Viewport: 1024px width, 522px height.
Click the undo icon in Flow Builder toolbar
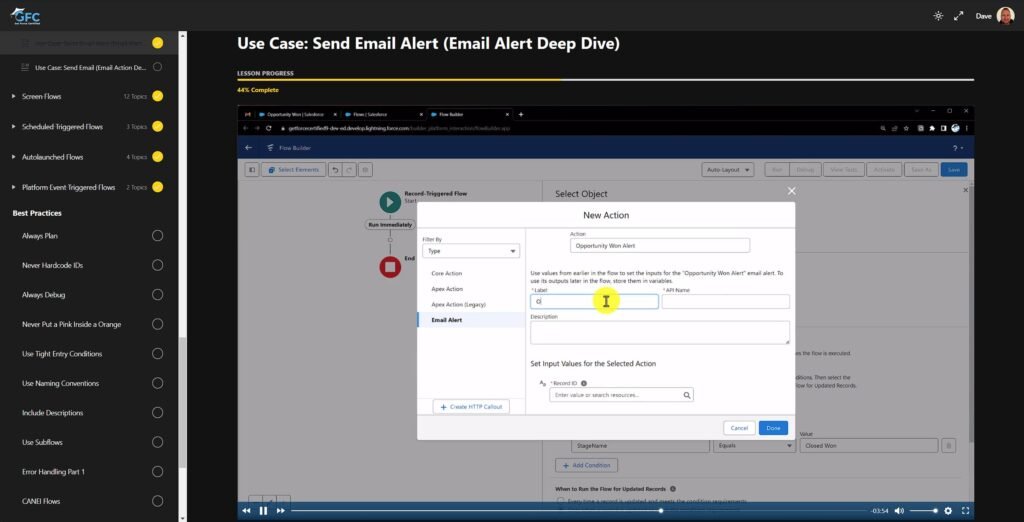pos(336,170)
